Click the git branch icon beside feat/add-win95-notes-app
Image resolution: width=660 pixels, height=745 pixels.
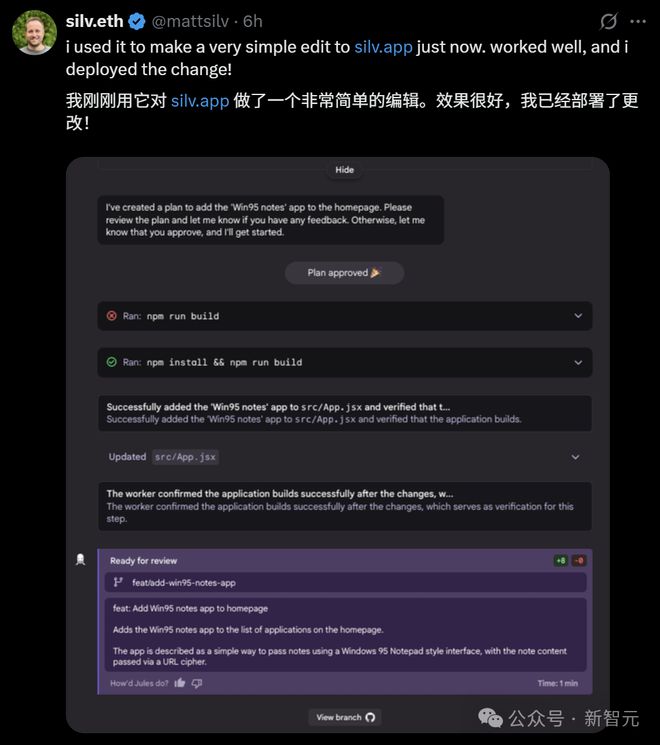click(x=118, y=582)
